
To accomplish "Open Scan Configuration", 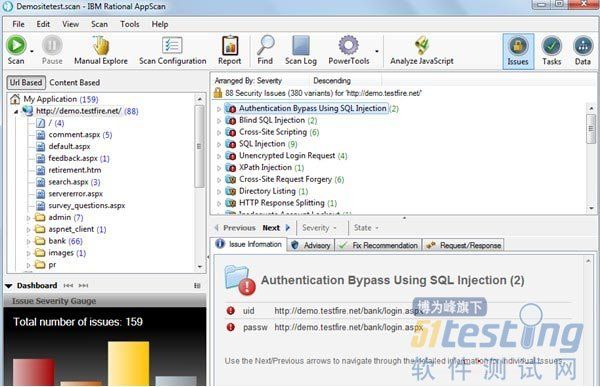I will pyautogui.click(x=173, y=50).
